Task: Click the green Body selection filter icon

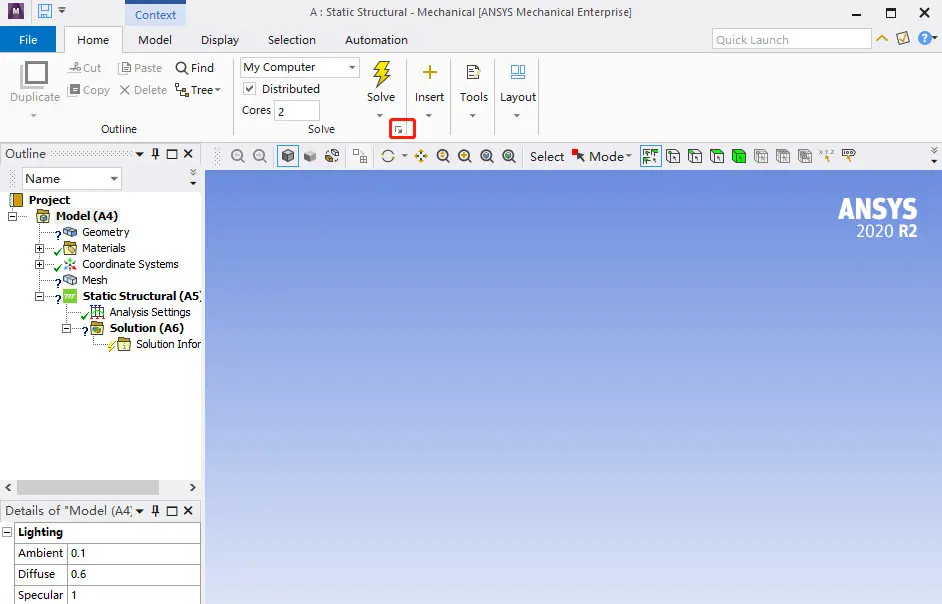Action: (x=739, y=156)
